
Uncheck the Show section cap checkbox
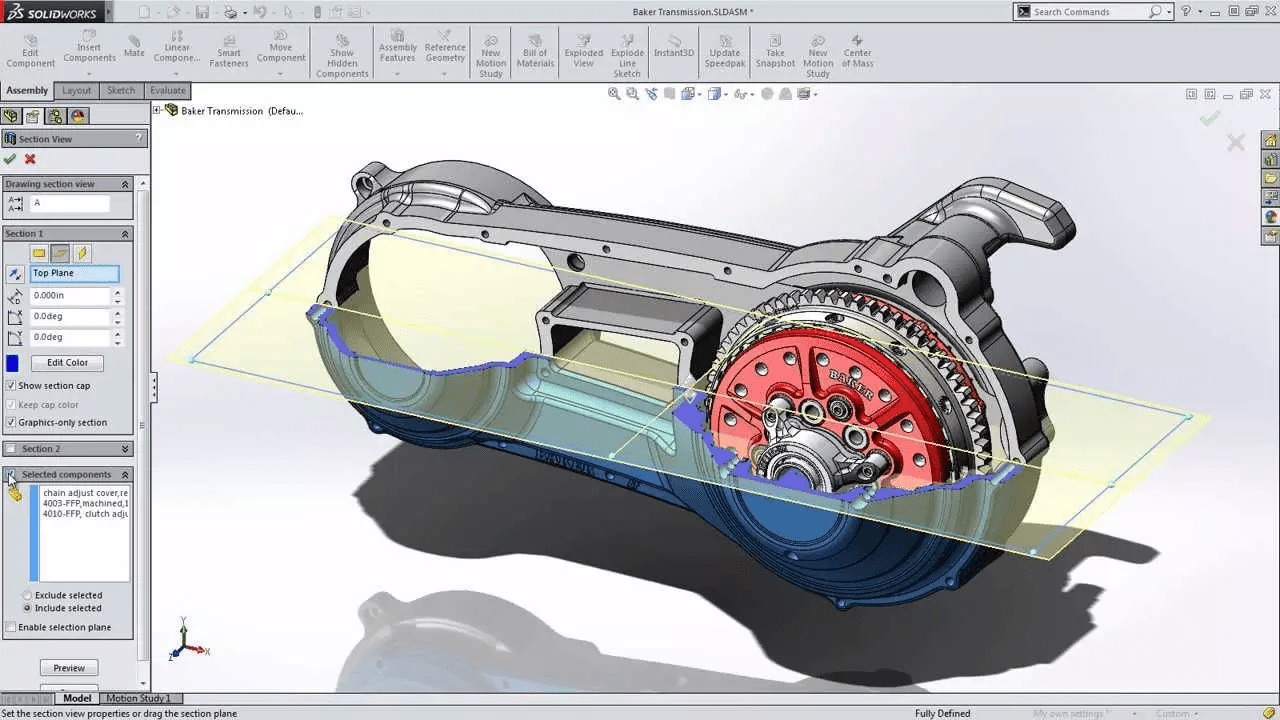pos(9,385)
